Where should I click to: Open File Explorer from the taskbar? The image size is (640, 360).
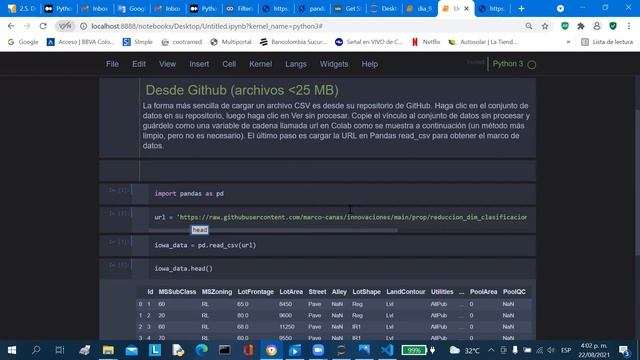tap(108, 350)
